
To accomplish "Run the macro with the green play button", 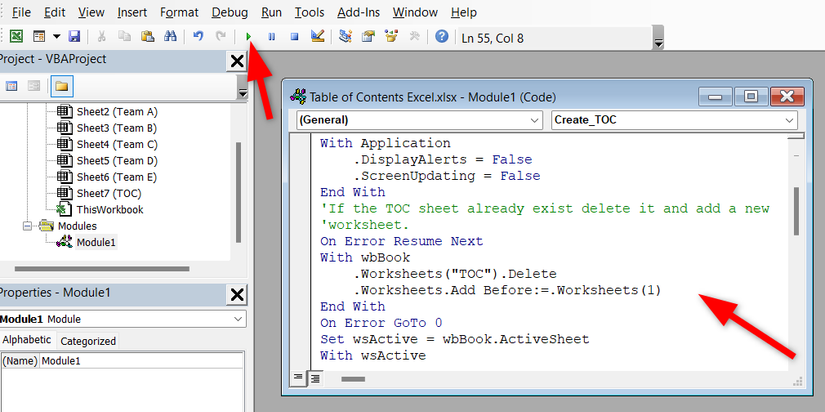I will [x=249, y=37].
